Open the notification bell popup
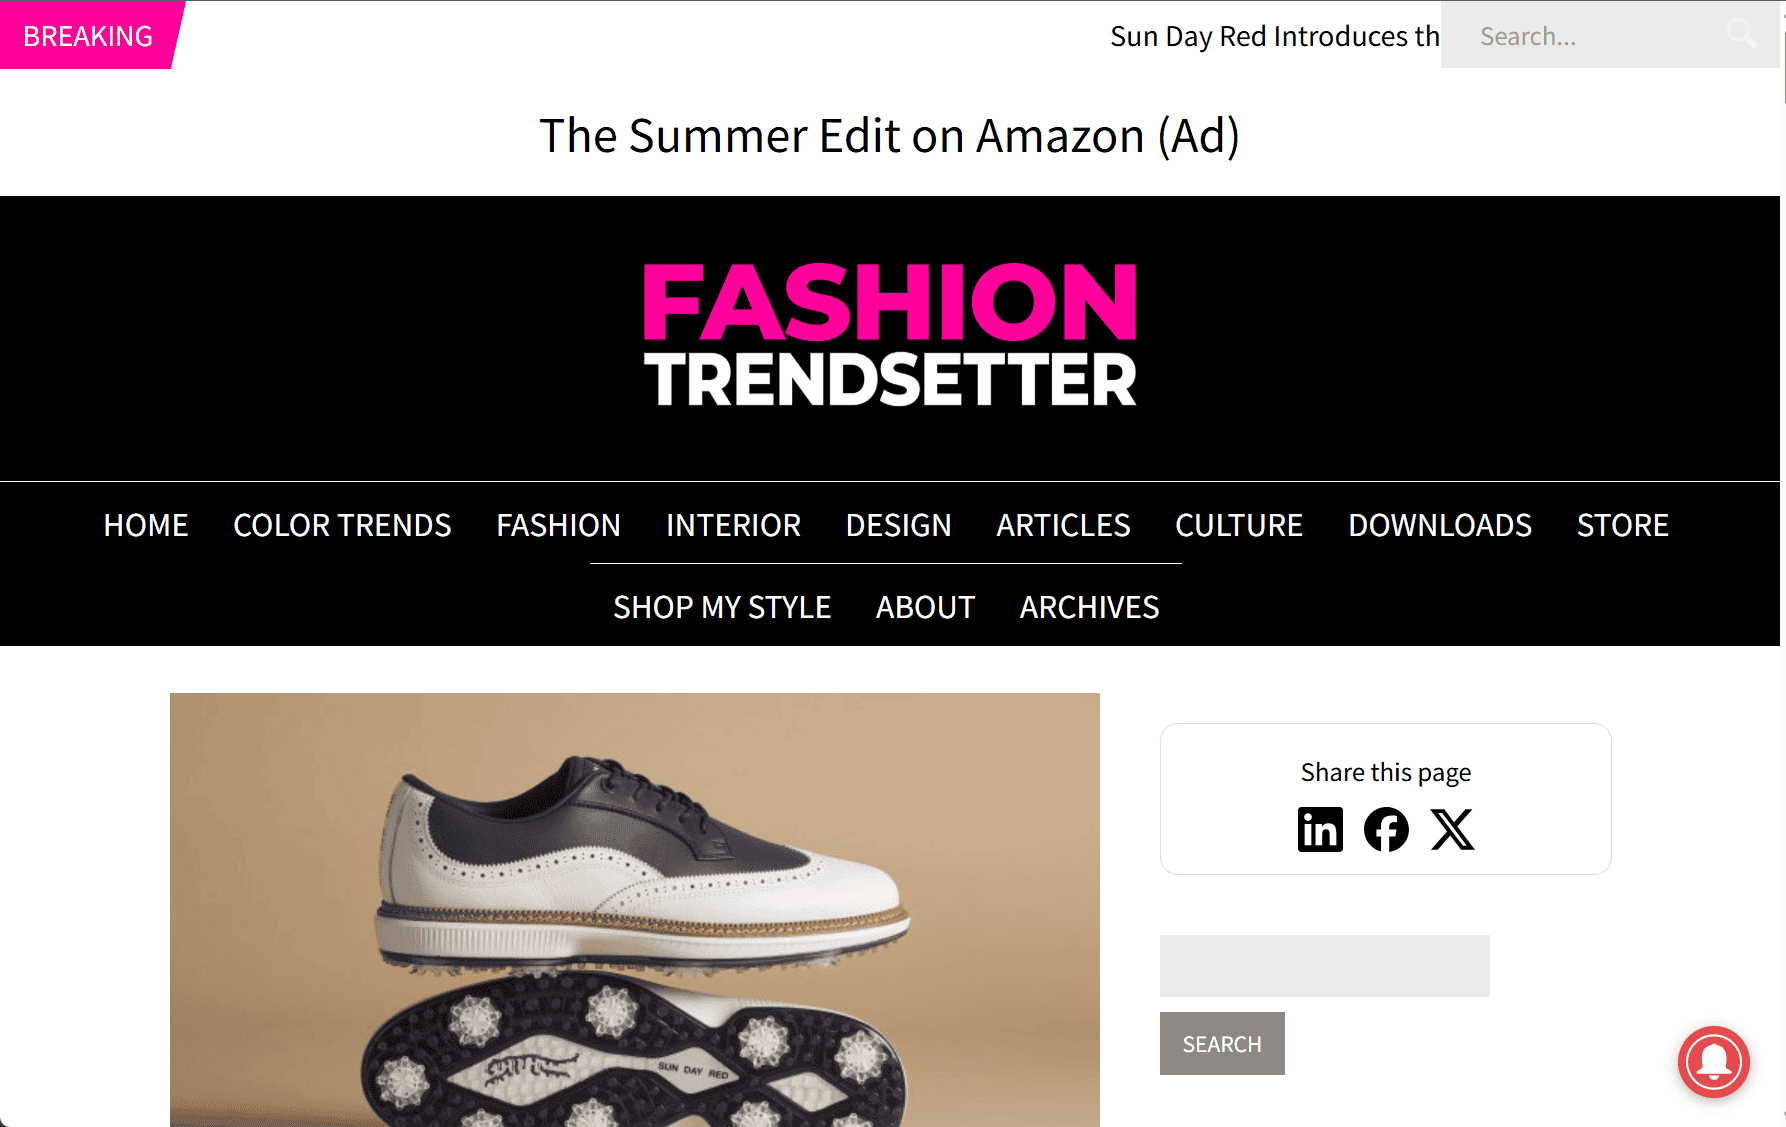This screenshot has width=1786, height=1127. [1713, 1063]
